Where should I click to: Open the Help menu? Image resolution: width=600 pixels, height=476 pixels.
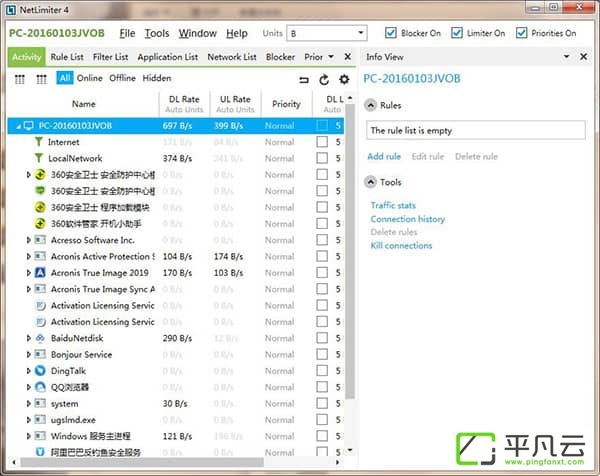[236, 34]
